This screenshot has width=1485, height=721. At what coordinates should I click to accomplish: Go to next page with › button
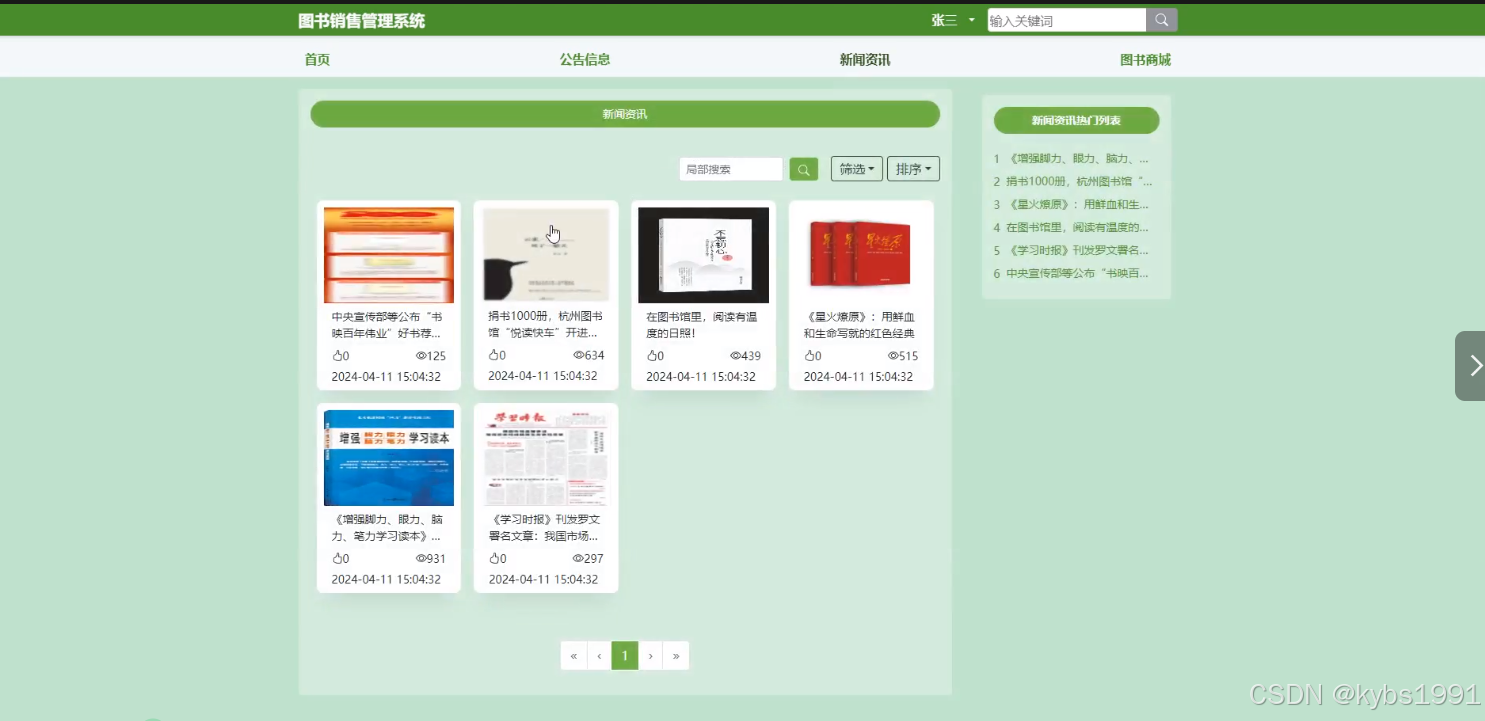point(650,656)
